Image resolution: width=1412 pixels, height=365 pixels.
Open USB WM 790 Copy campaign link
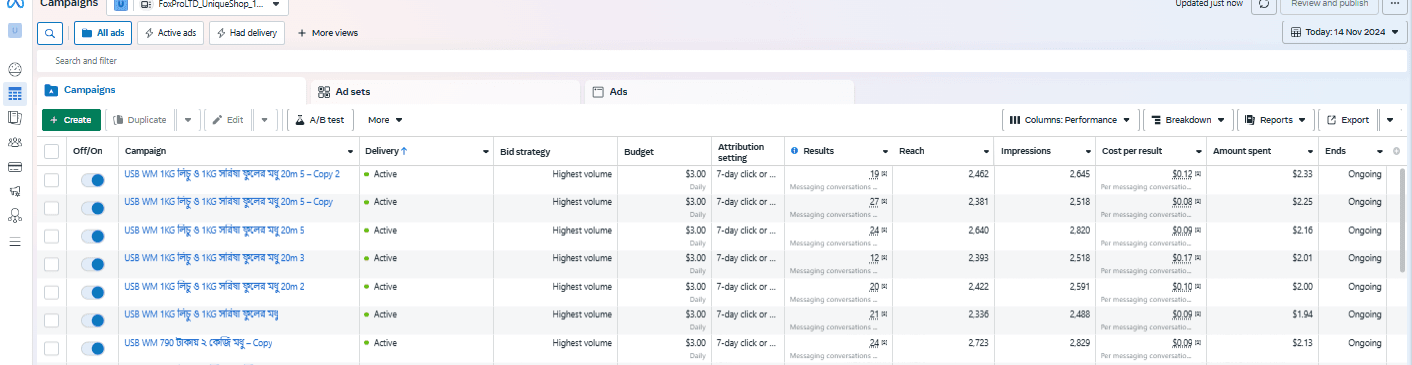coord(198,343)
